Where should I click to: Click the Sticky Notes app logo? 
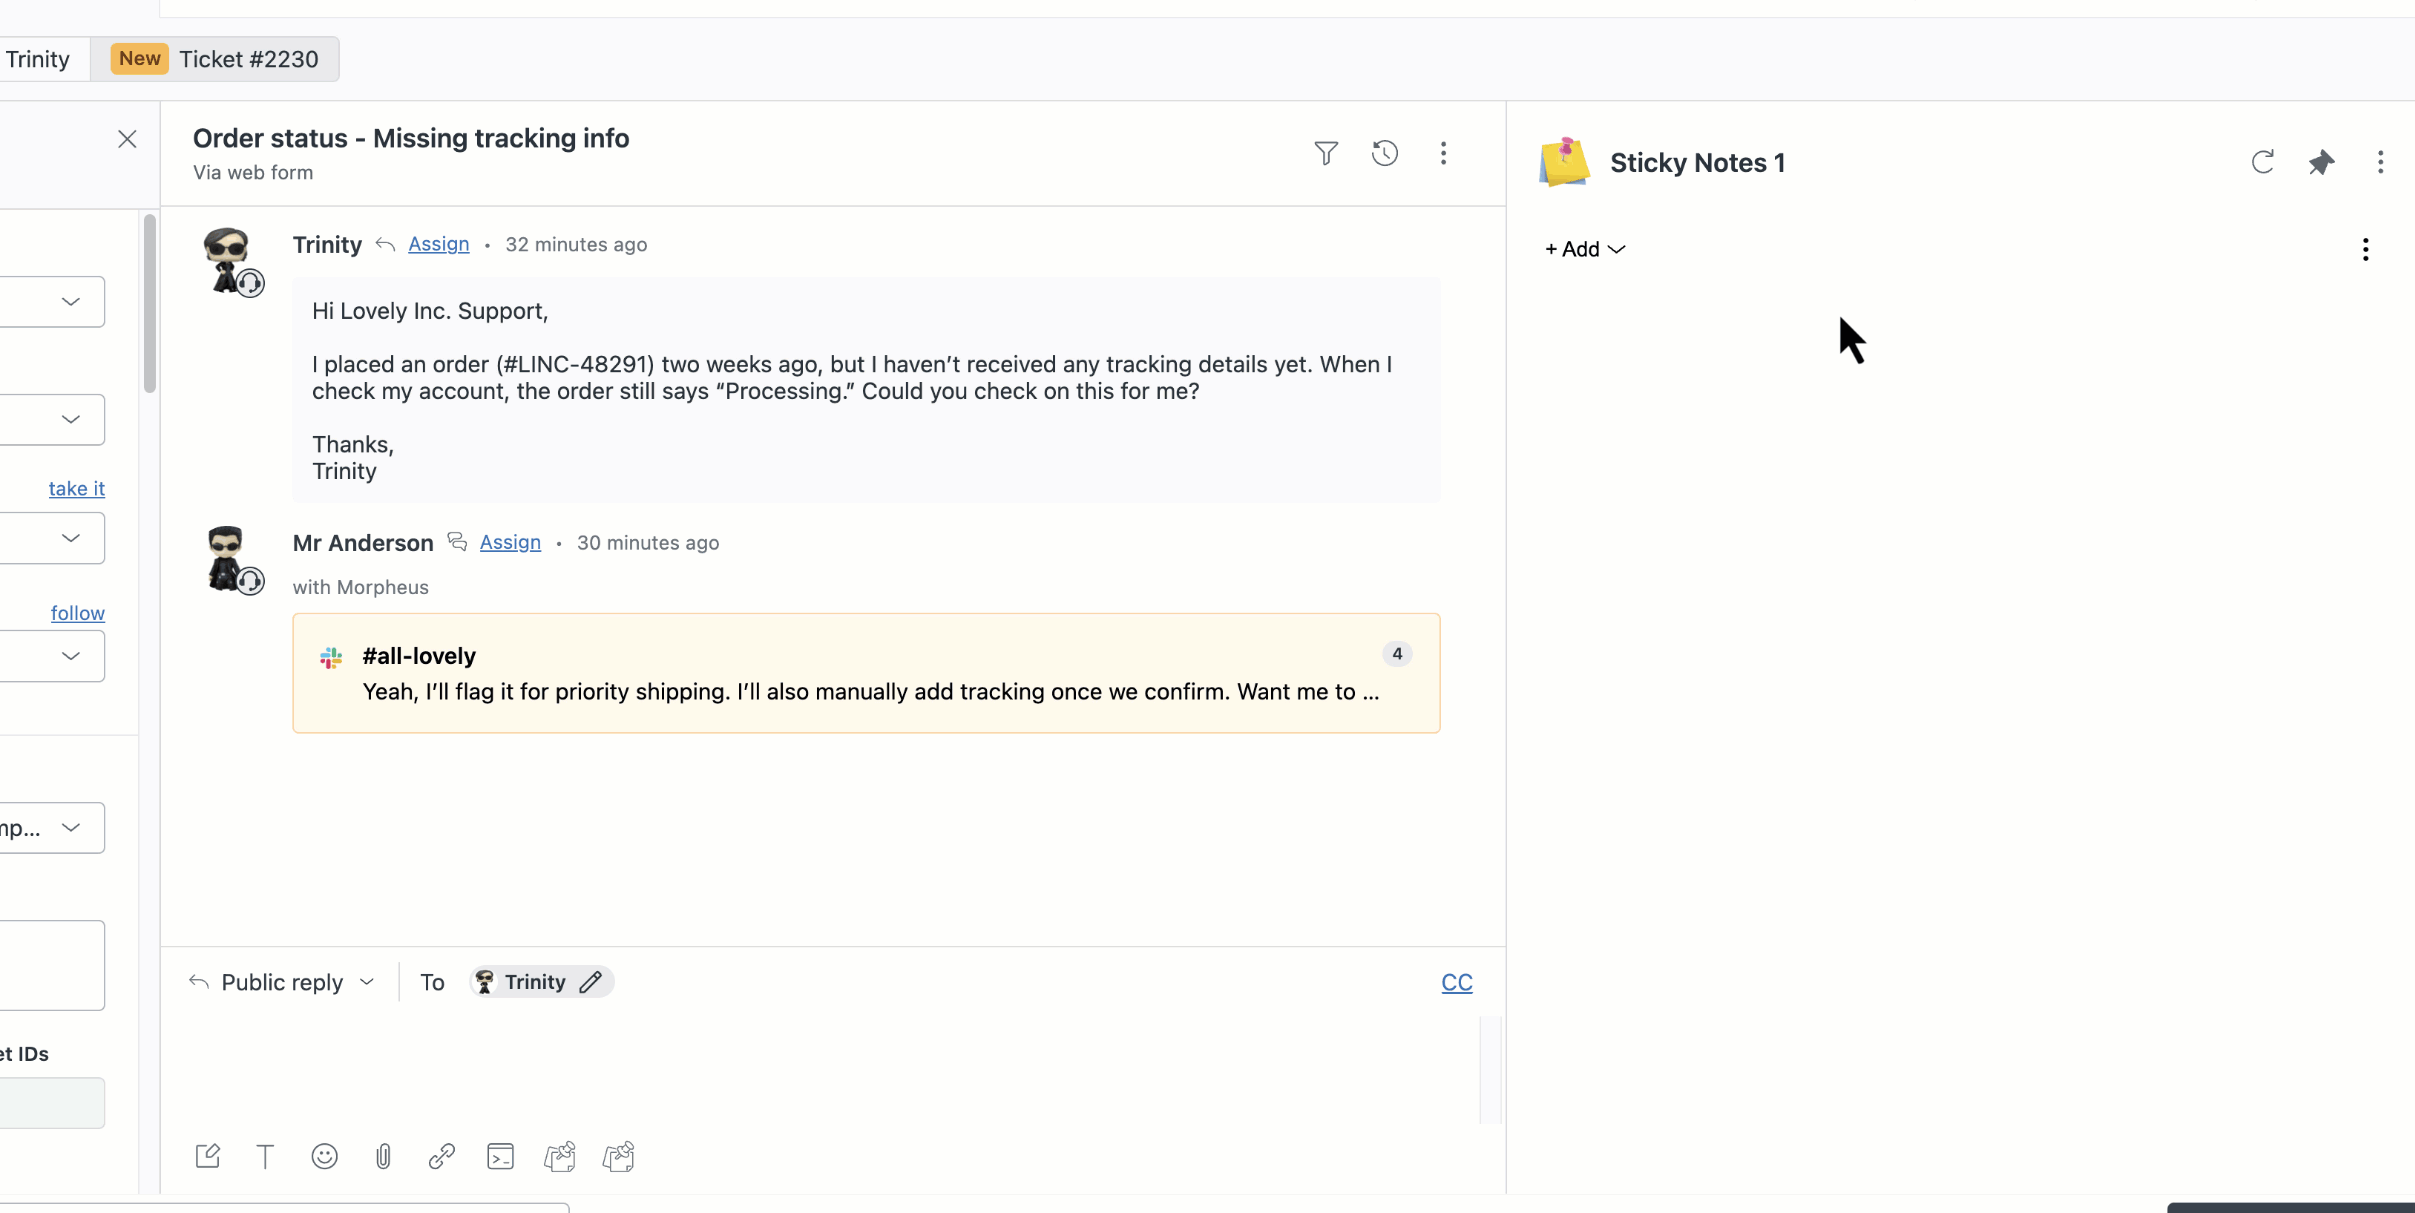click(1565, 162)
